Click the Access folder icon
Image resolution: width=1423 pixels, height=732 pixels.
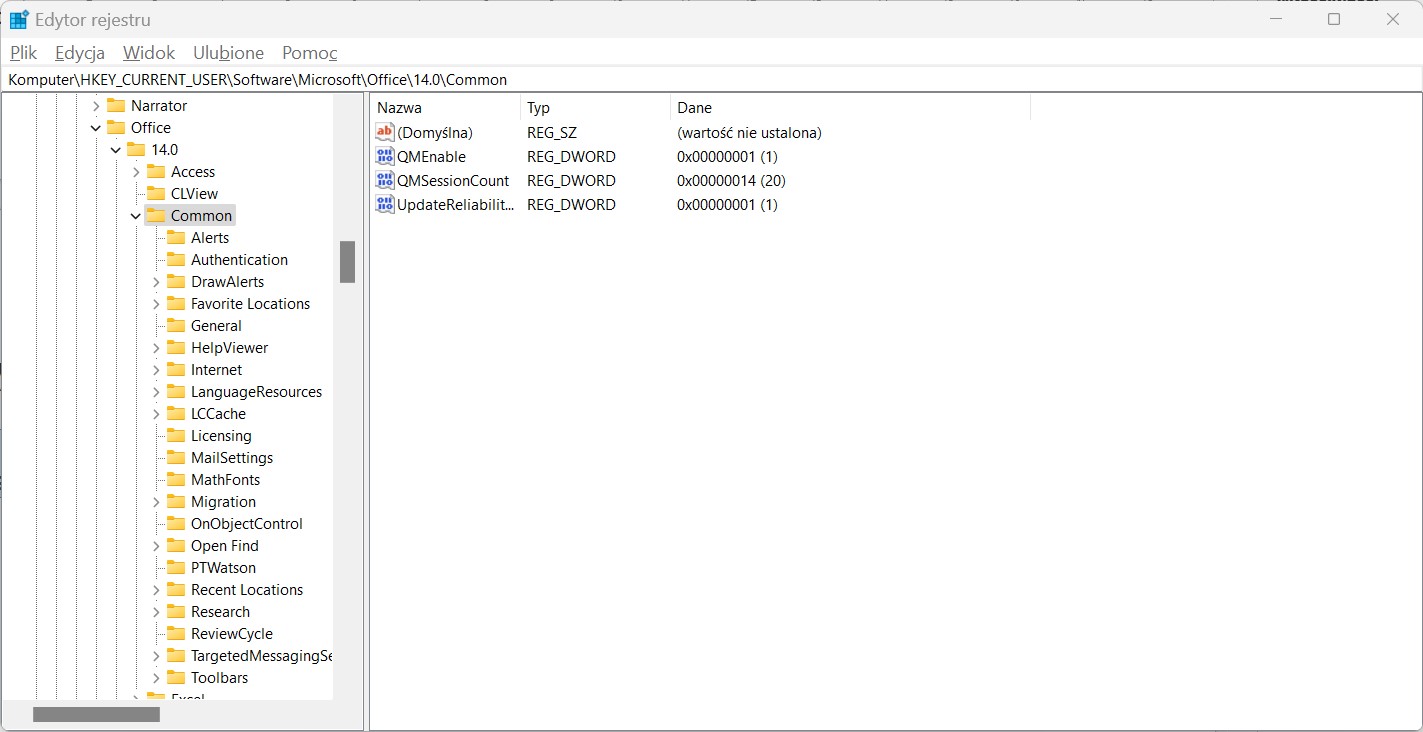[x=156, y=172]
